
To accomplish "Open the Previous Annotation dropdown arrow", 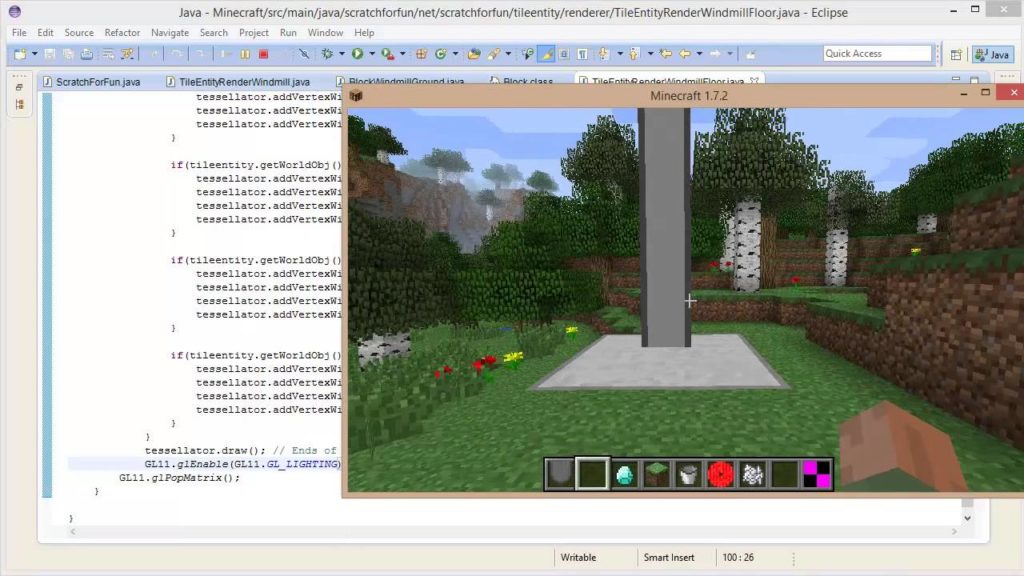I will point(650,54).
